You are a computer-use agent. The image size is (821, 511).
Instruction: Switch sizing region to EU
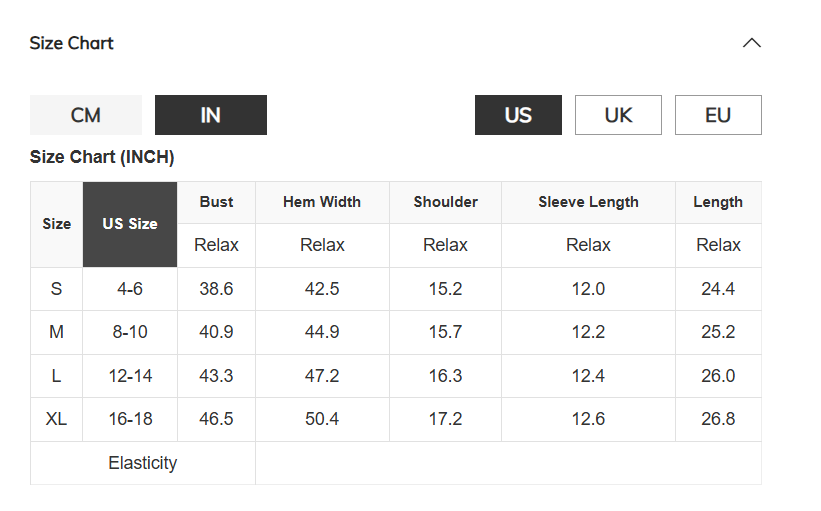718,115
